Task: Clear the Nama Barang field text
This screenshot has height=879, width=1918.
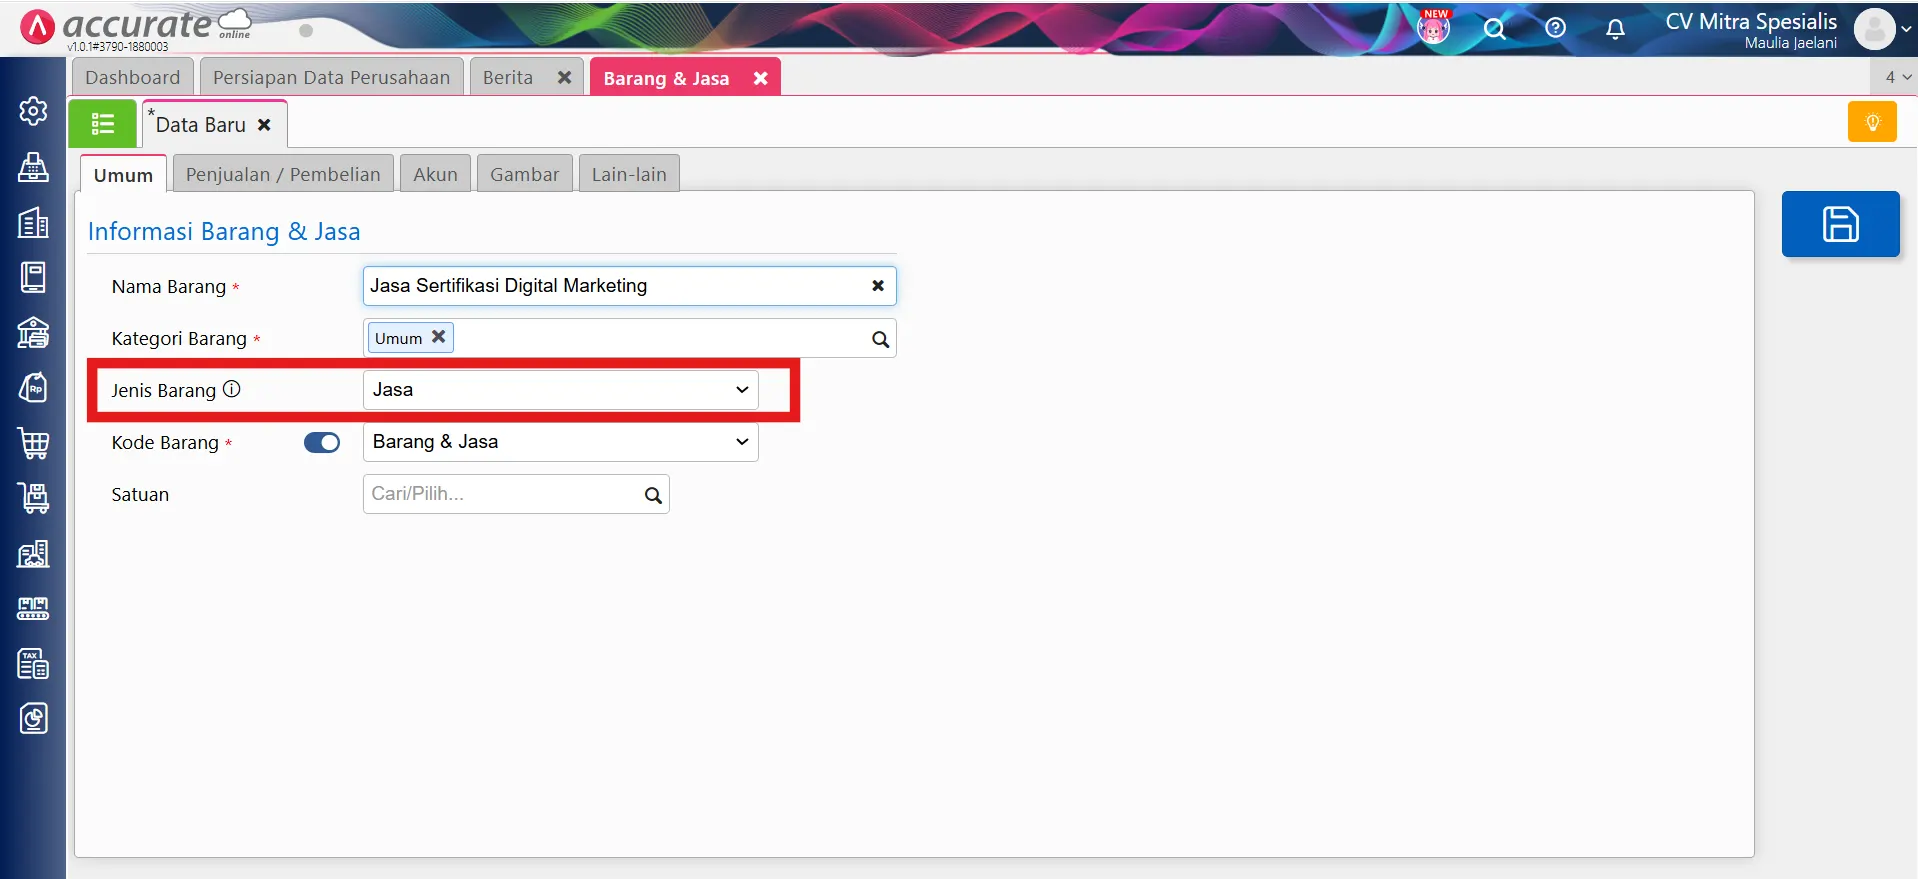Action: [x=877, y=286]
